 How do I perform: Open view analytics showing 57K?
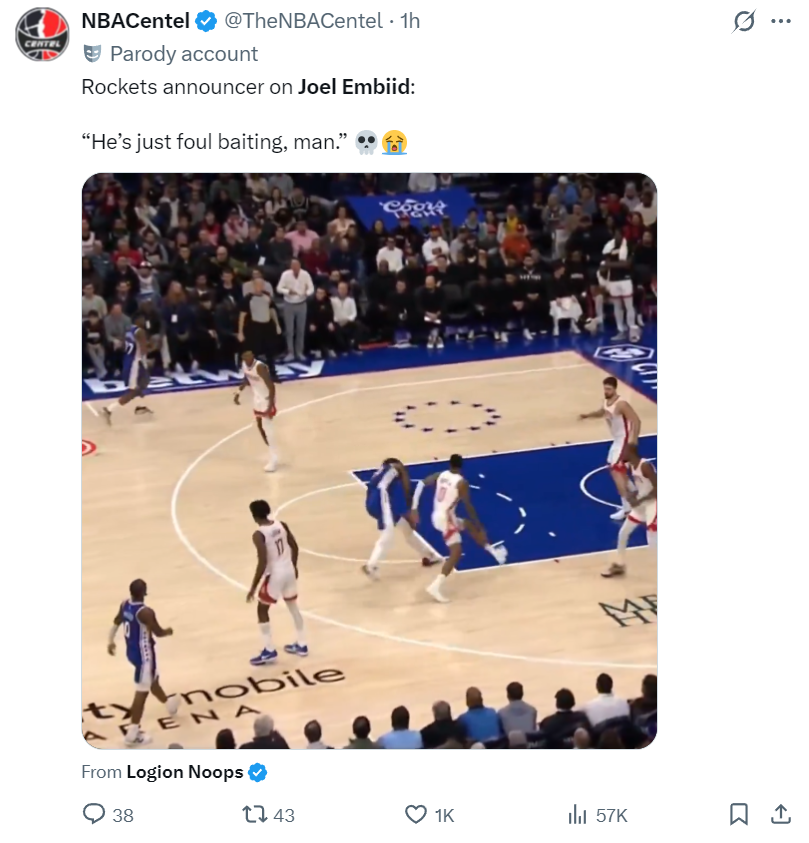597,815
